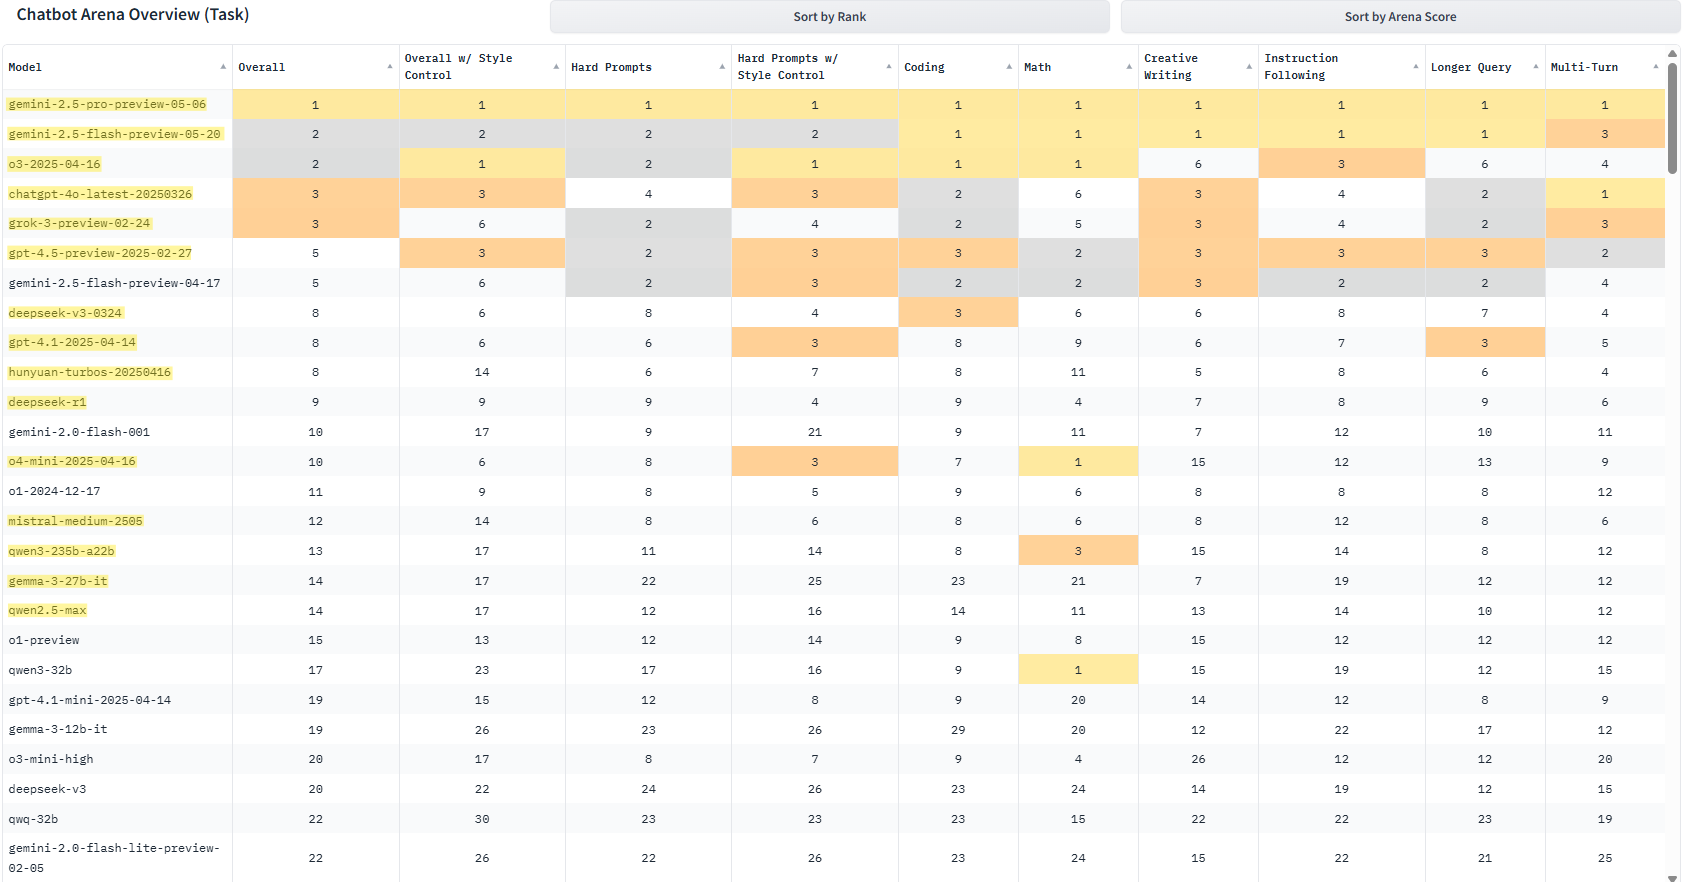
Task: Select hunyuan-turbos-20250416 model name
Action: pos(90,372)
